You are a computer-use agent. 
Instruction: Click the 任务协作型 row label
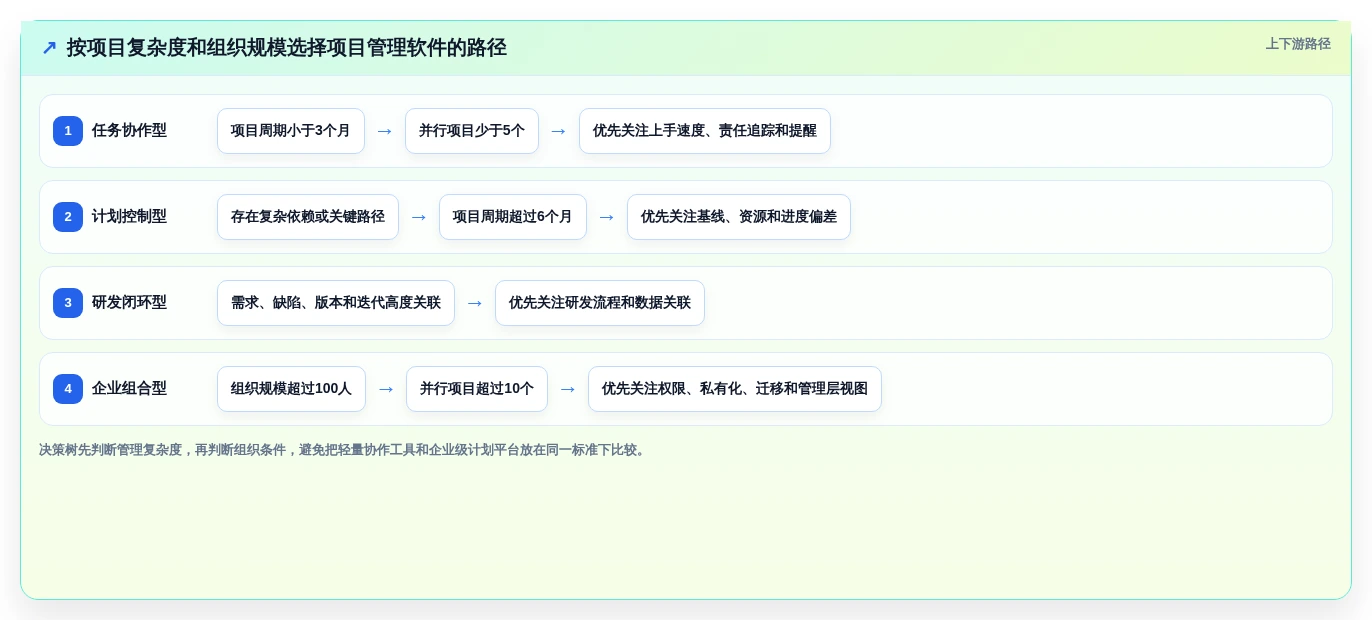(129, 131)
